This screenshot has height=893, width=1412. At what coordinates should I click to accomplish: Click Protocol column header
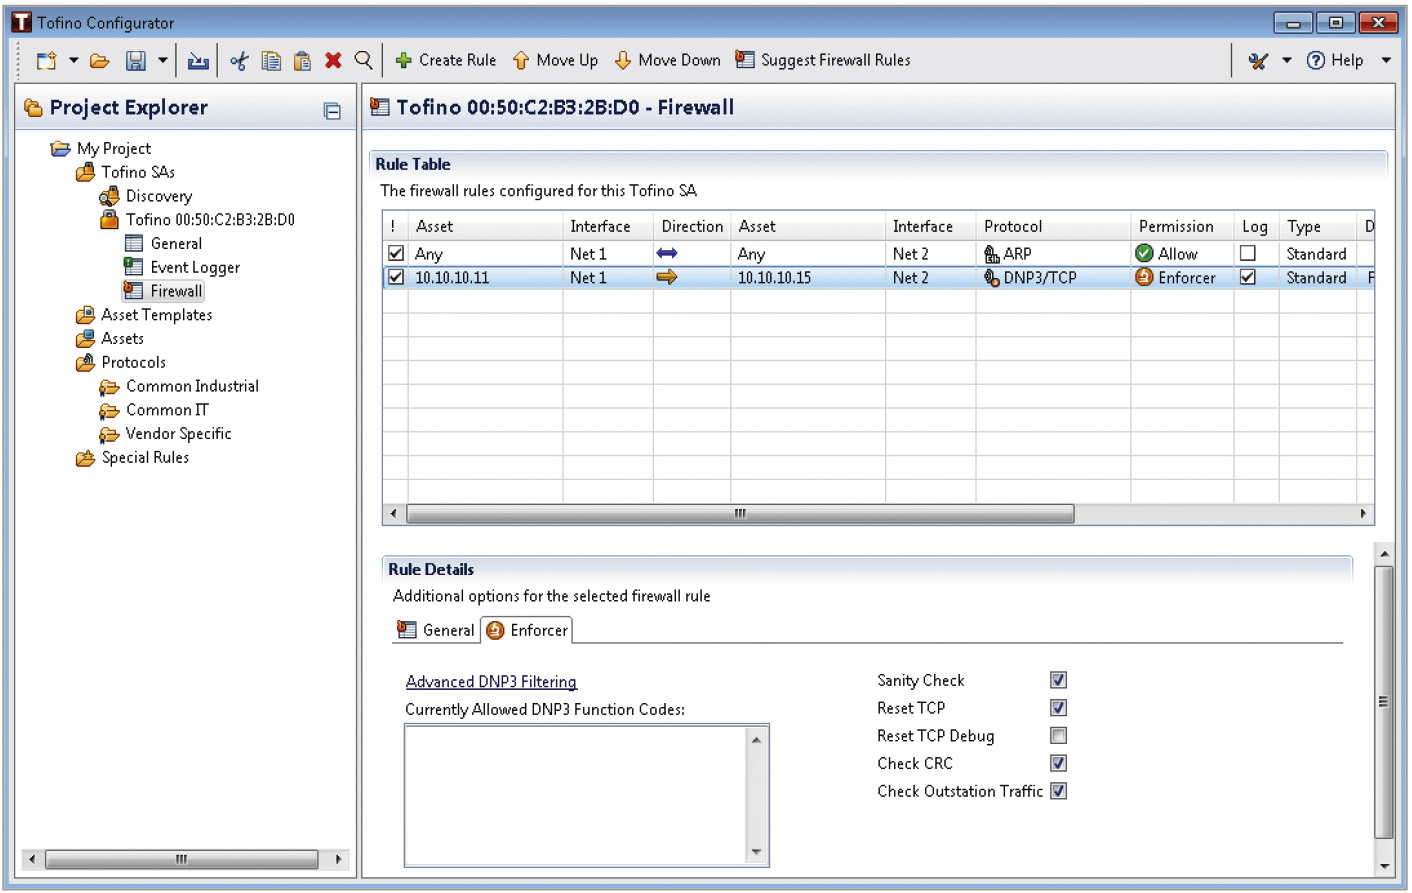point(1053,227)
